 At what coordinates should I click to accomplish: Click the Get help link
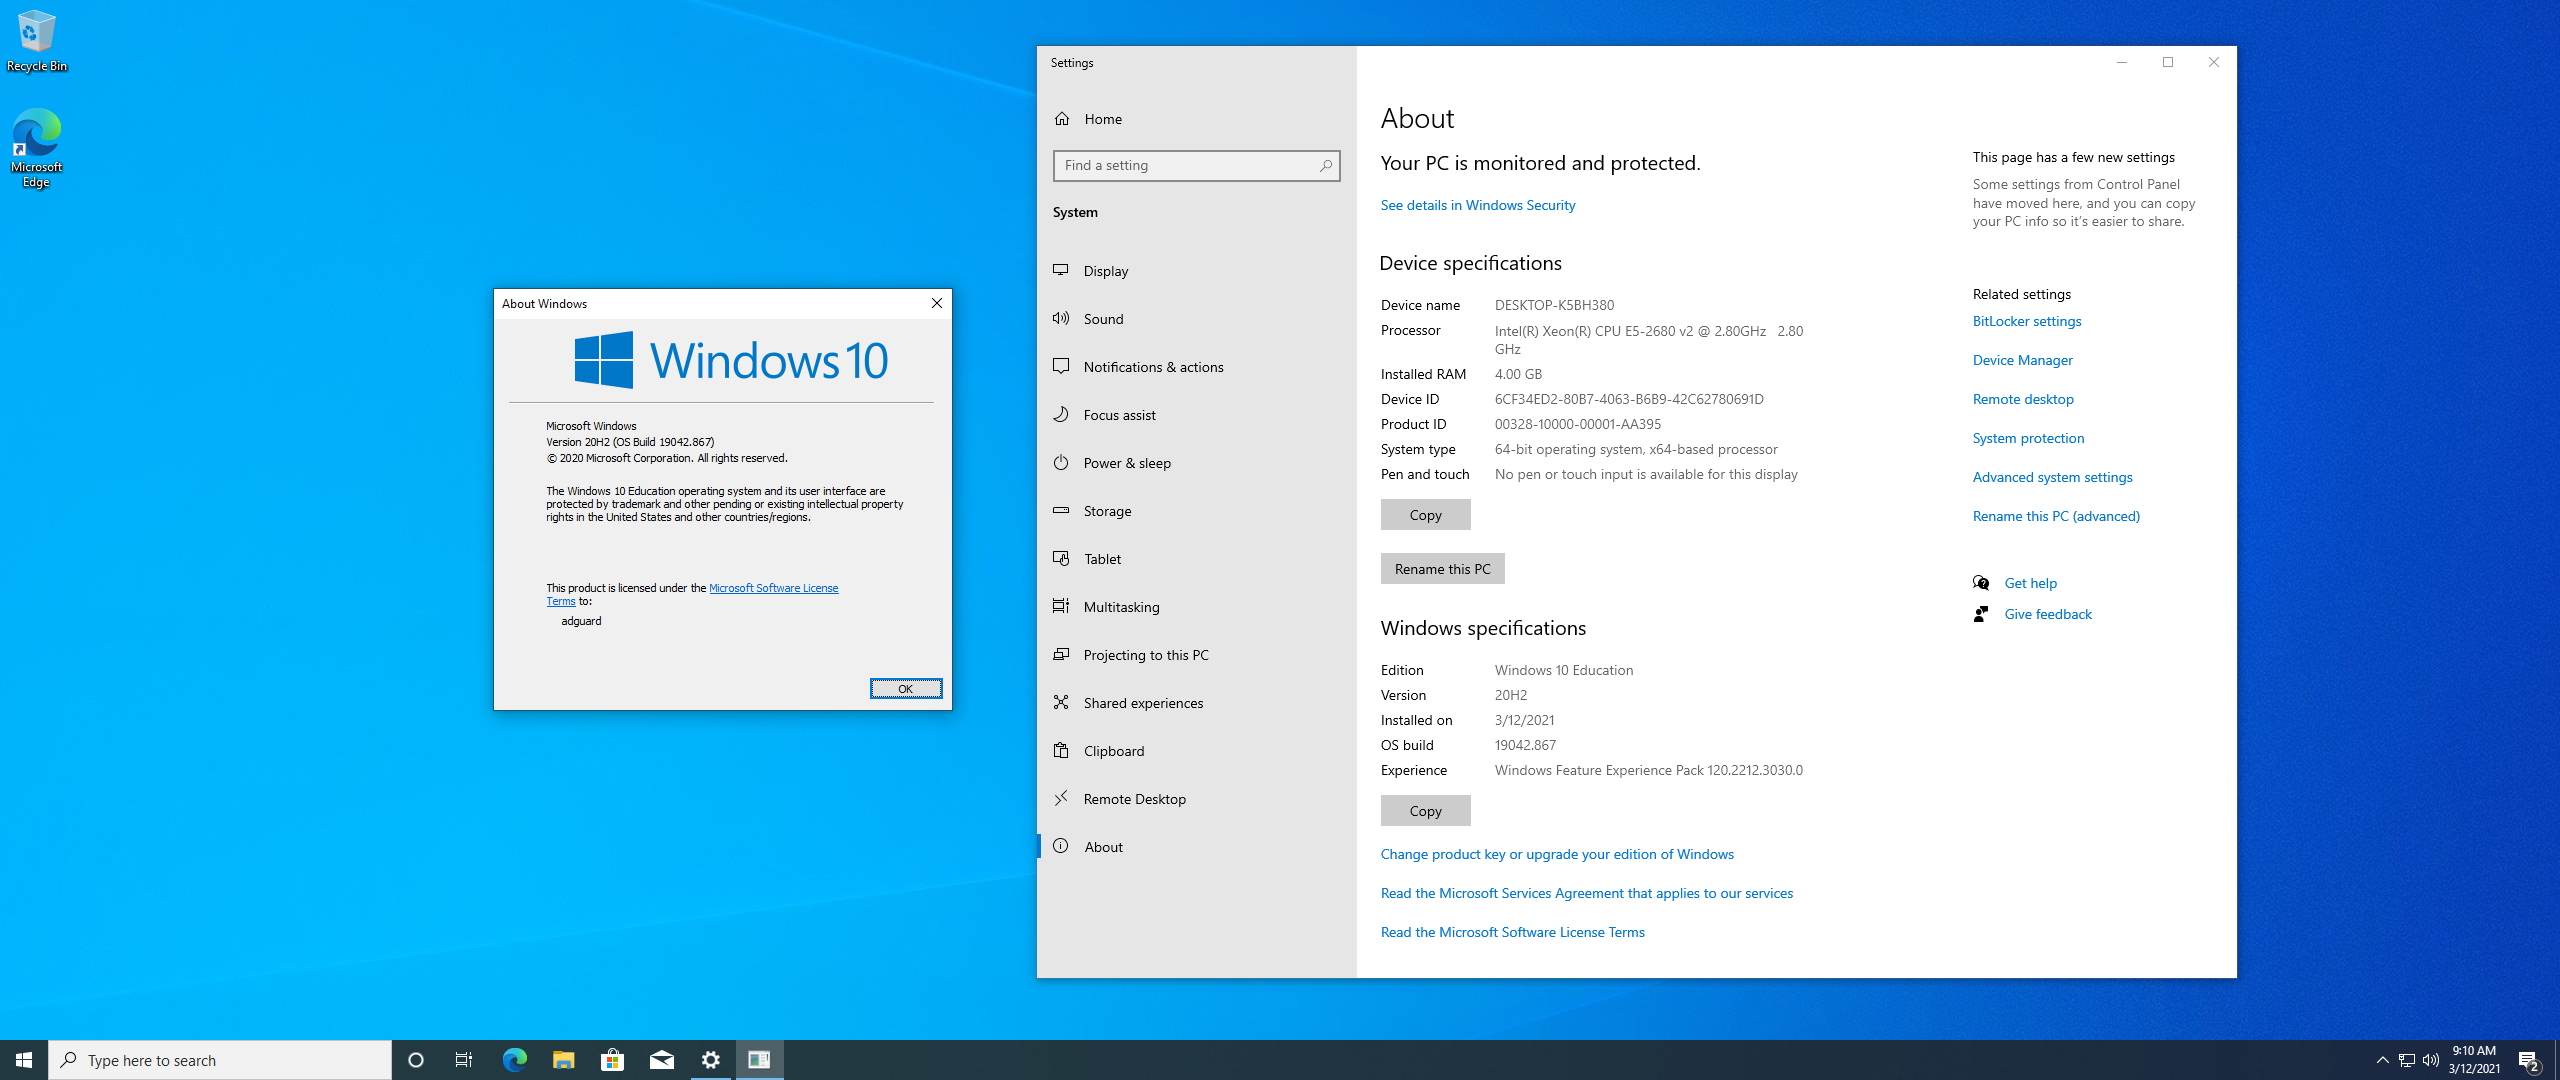pos(2030,583)
